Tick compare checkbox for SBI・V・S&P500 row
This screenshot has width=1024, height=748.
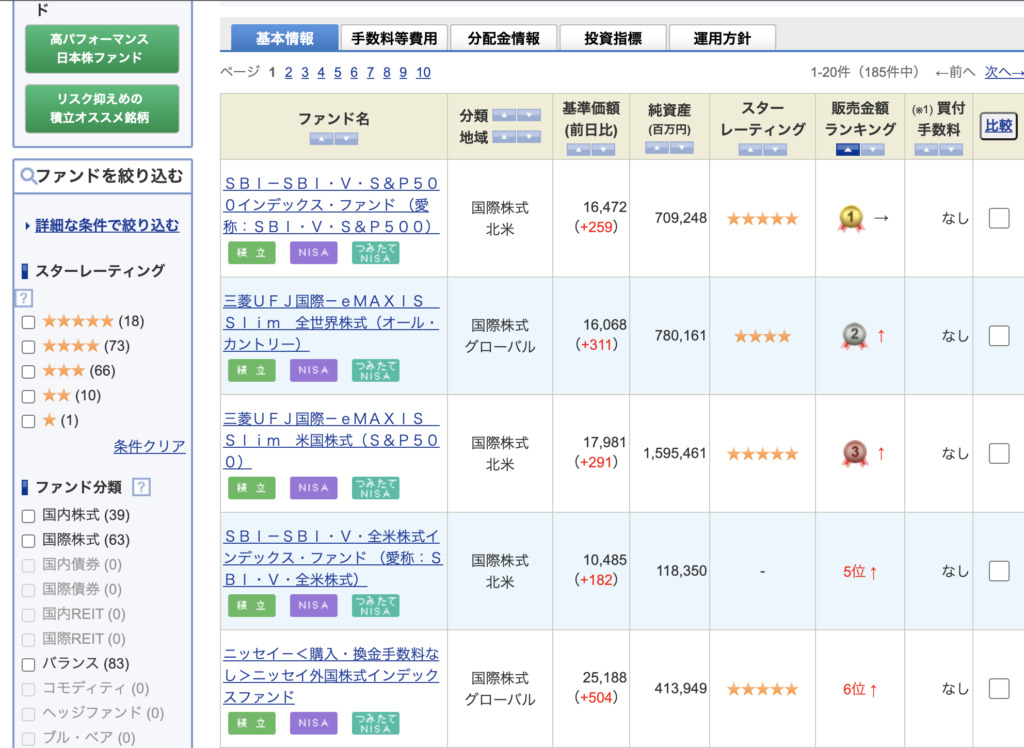pos(998,218)
